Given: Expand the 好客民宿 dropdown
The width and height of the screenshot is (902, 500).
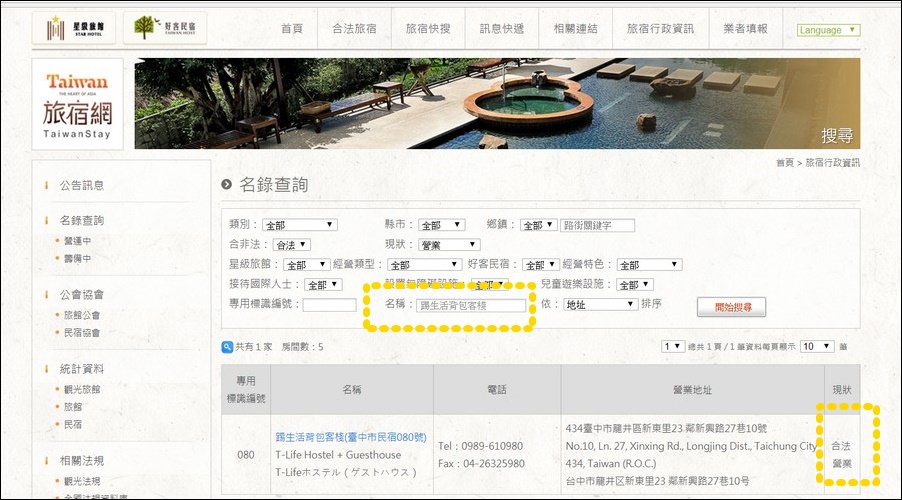Looking at the screenshot, I should [541, 265].
